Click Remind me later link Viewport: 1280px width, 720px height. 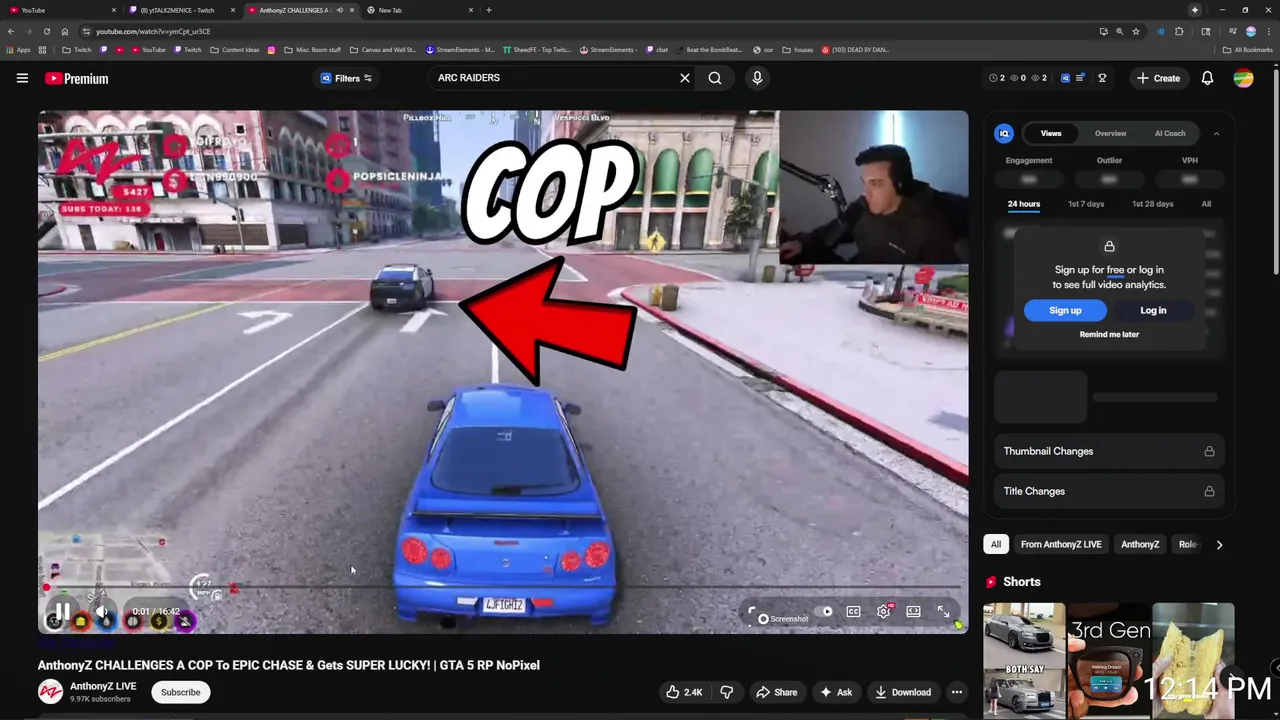pyautogui.click(x=1109, y=334)
